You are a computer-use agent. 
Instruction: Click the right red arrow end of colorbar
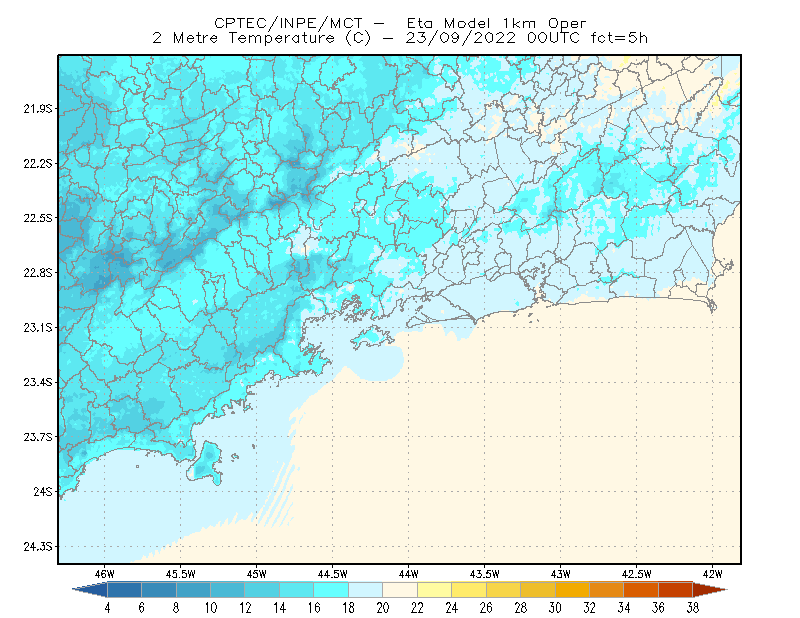[710, 590]
